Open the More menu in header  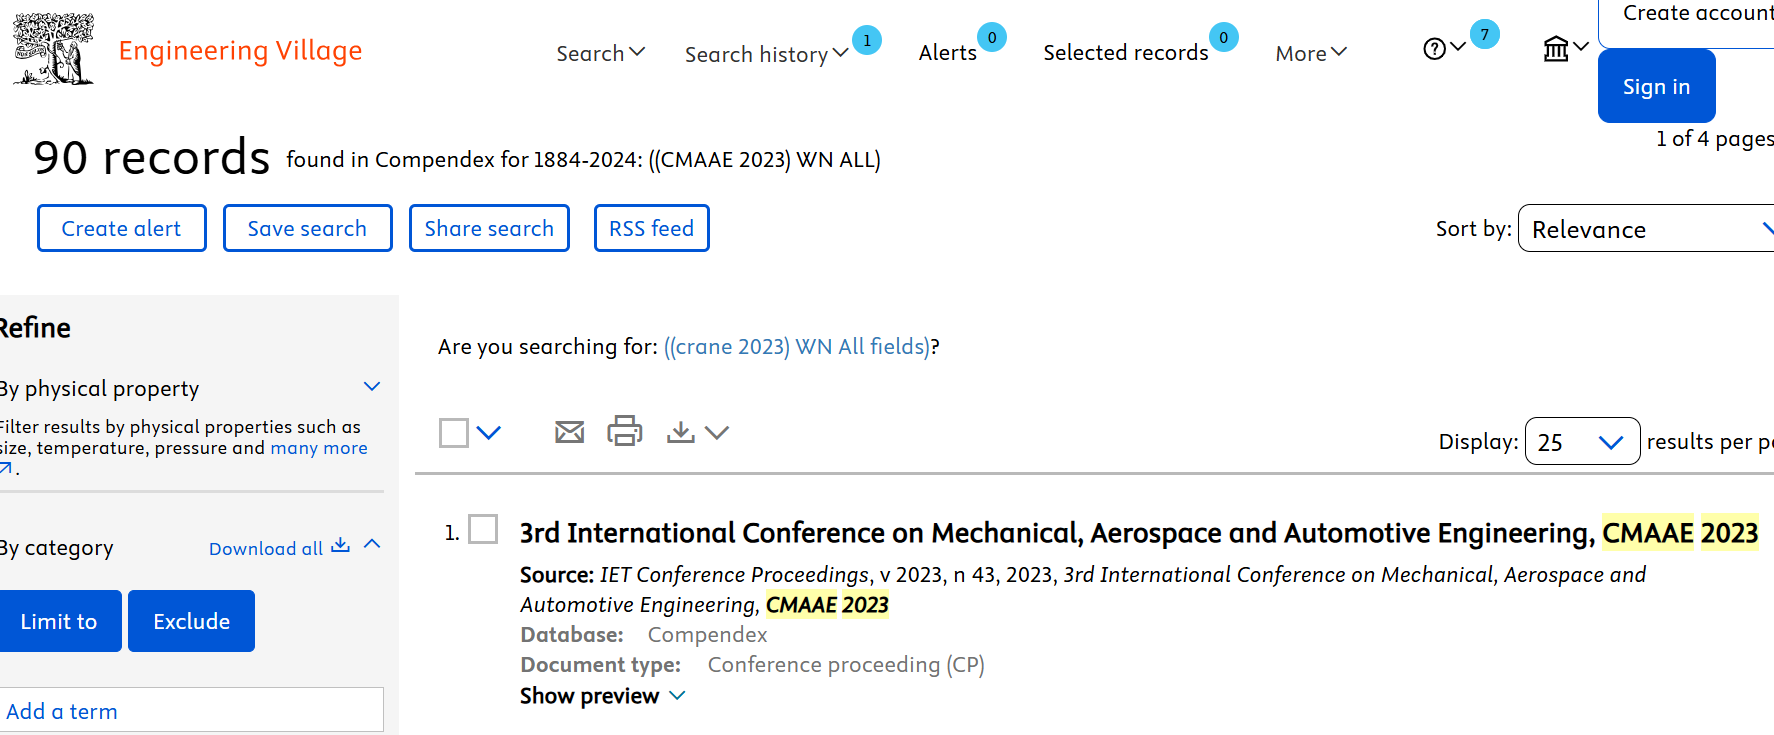(x=1310, y=53)
